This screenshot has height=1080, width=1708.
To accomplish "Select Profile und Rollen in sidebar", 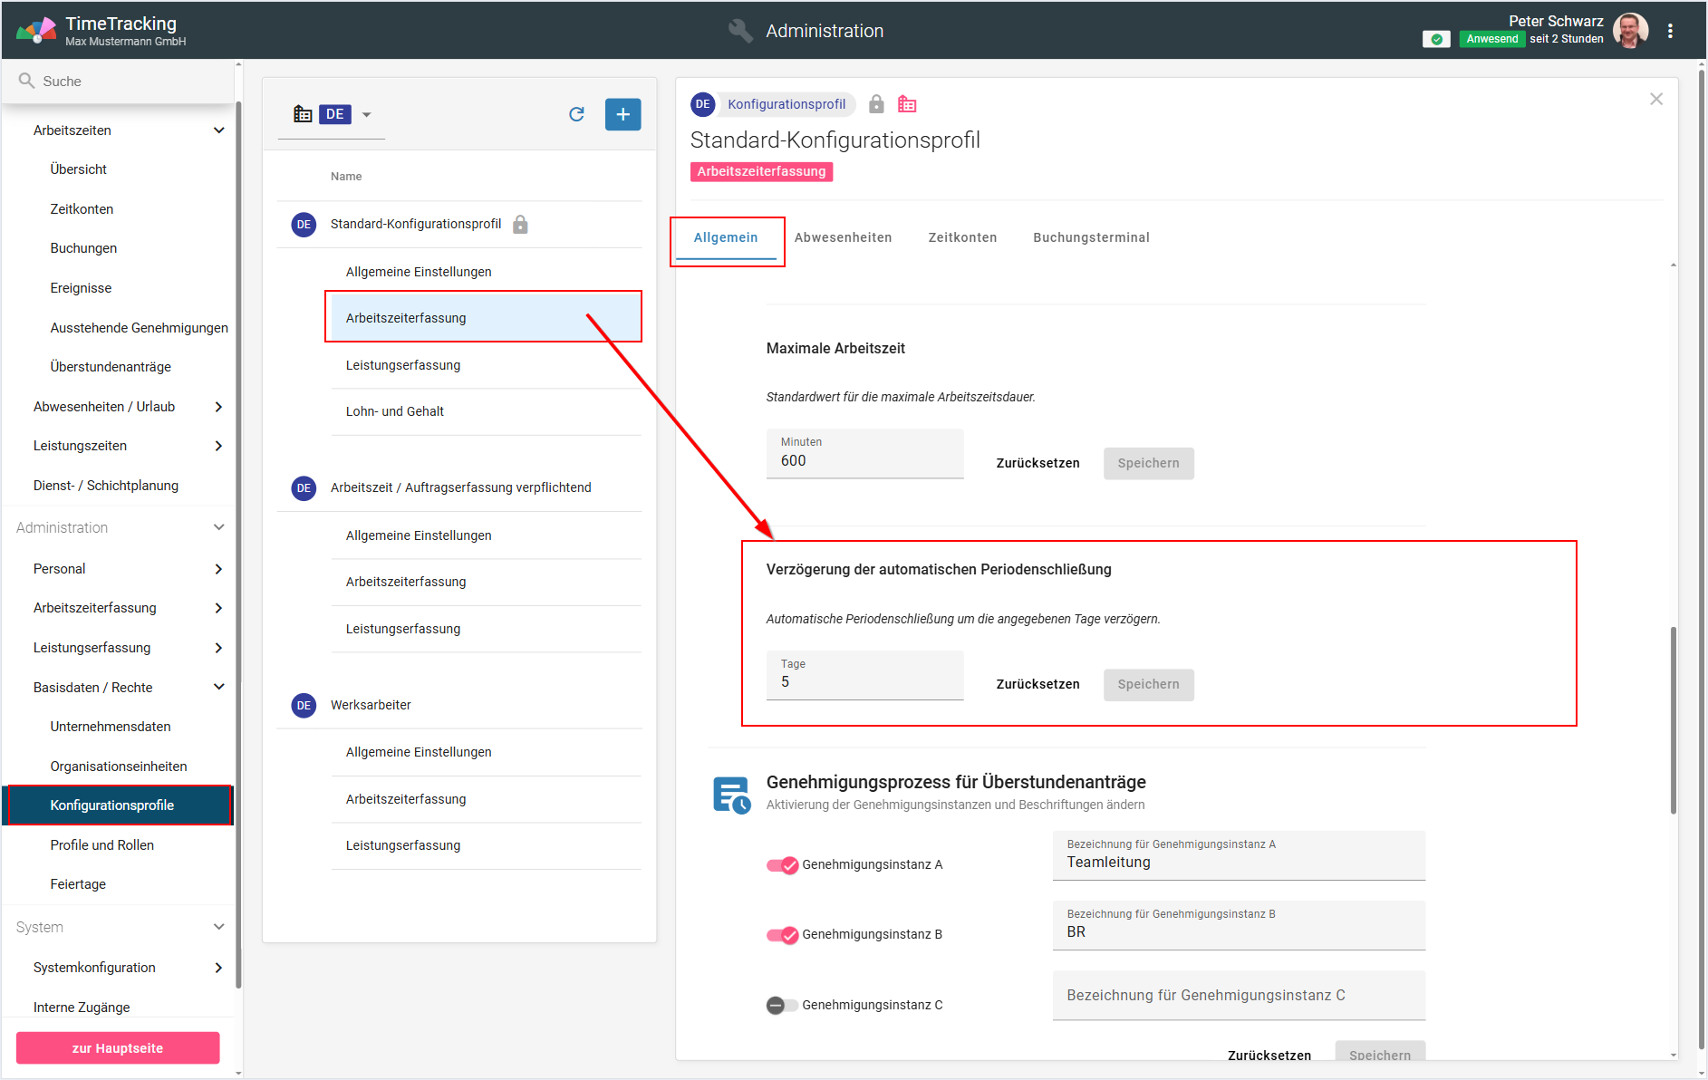I will point(102,845).
